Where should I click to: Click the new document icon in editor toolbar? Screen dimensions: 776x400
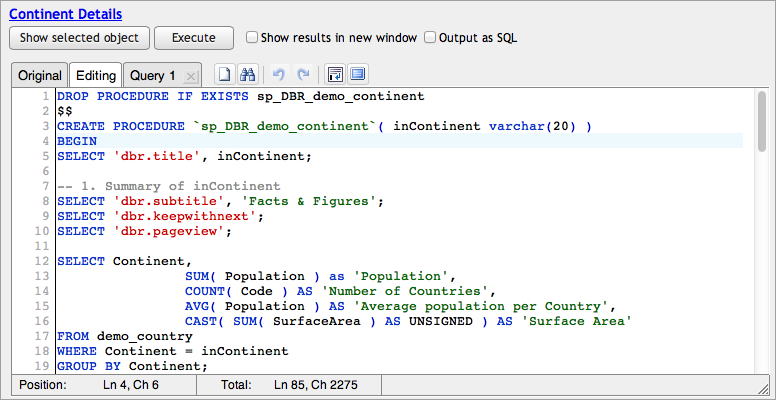(x=226, y=75)
